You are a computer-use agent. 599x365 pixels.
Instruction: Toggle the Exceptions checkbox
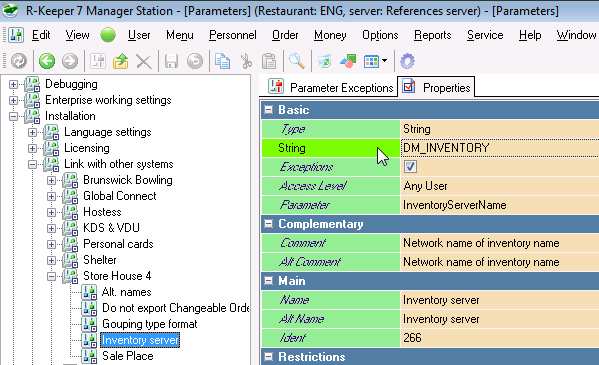pyautogui.click(x=410, y=167)
